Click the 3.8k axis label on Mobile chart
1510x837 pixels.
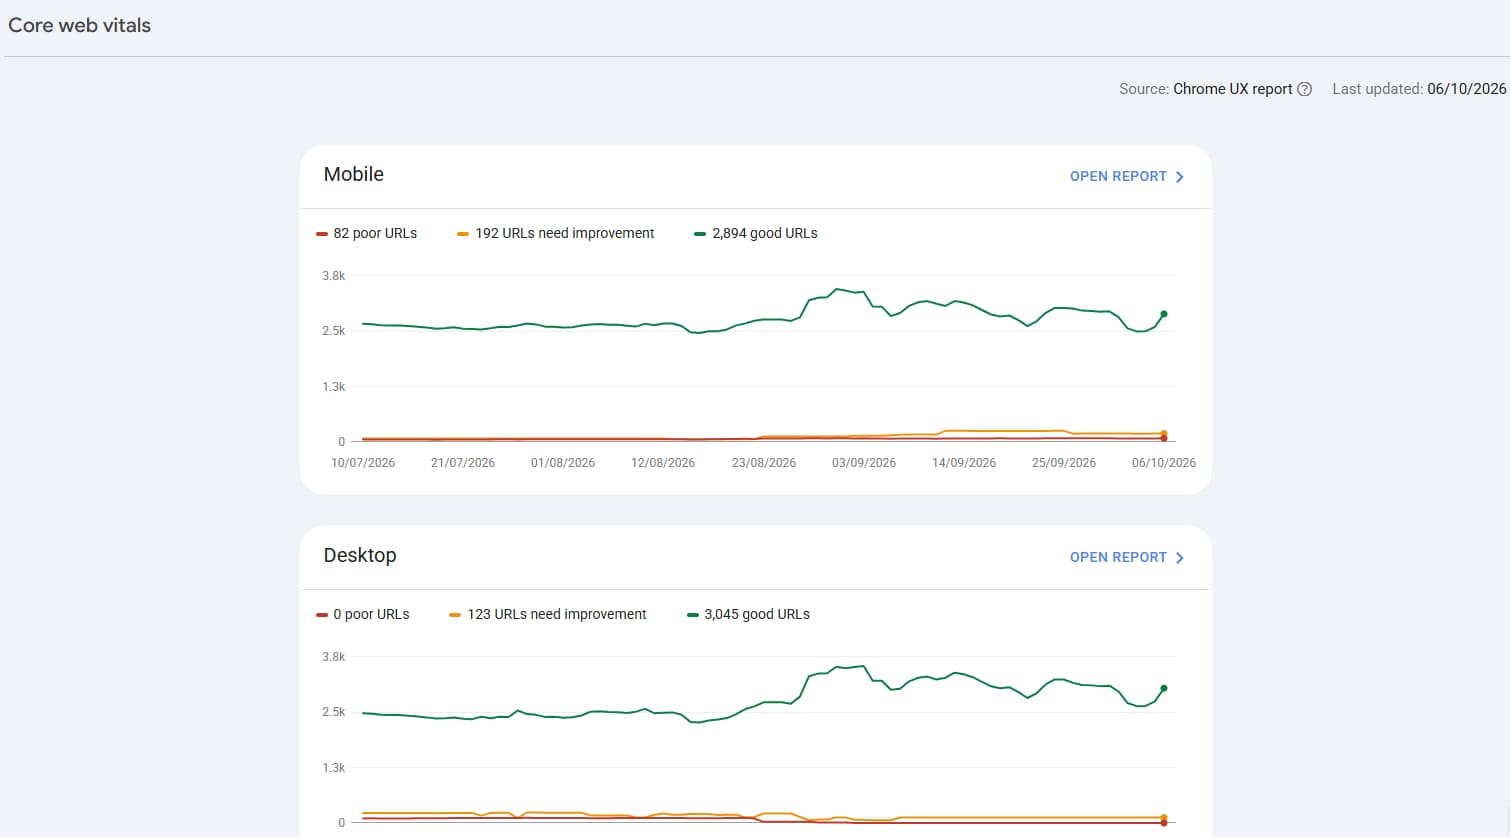click(x=334, y=276)
